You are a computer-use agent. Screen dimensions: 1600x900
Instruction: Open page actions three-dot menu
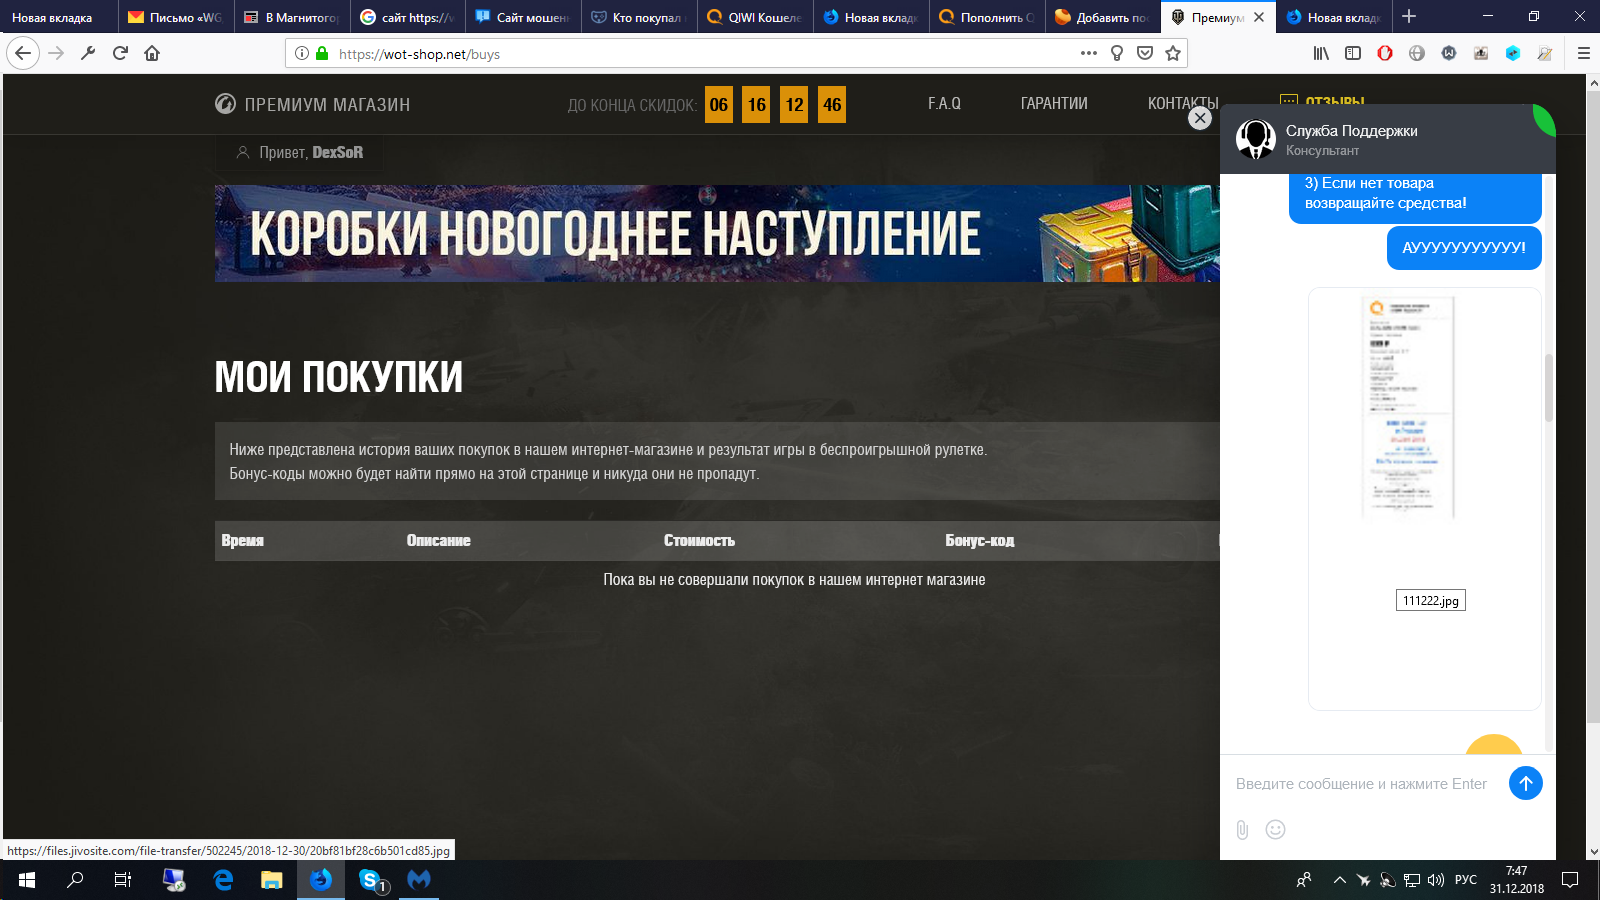(1089, 53)
